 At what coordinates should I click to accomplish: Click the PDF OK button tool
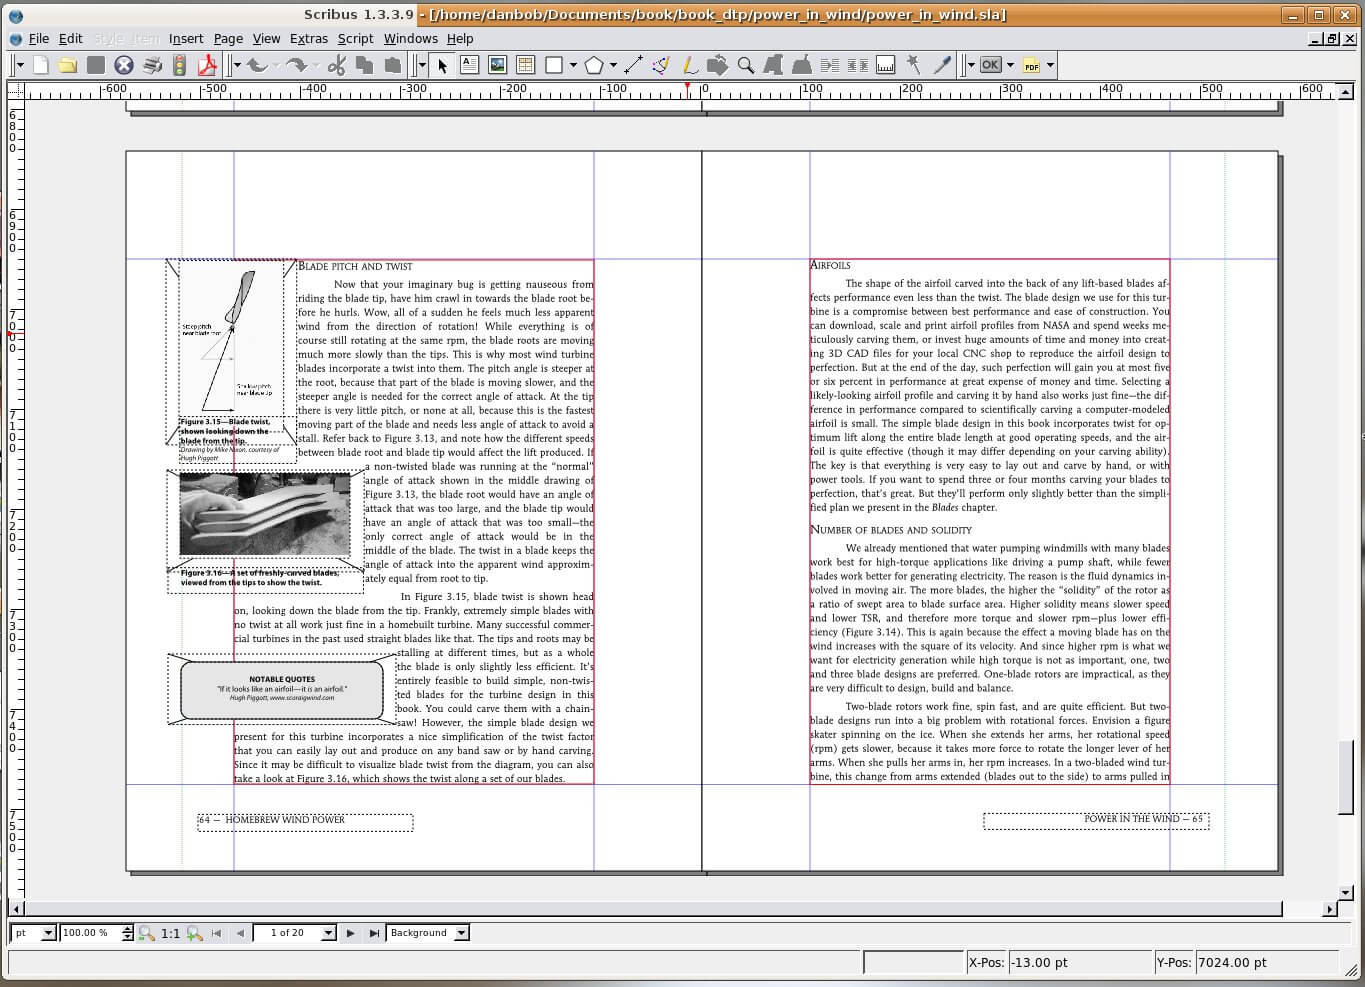click(x=991, y=65)
